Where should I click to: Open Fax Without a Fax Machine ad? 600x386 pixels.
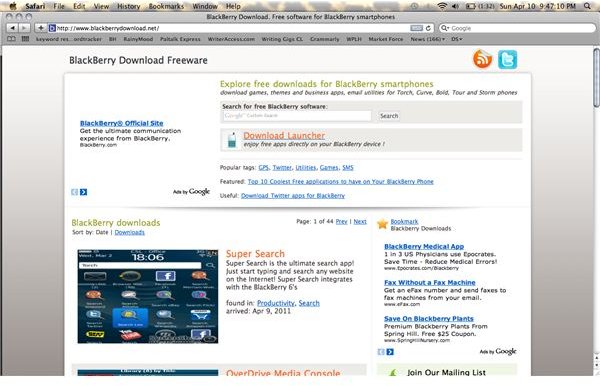[430, 283]
